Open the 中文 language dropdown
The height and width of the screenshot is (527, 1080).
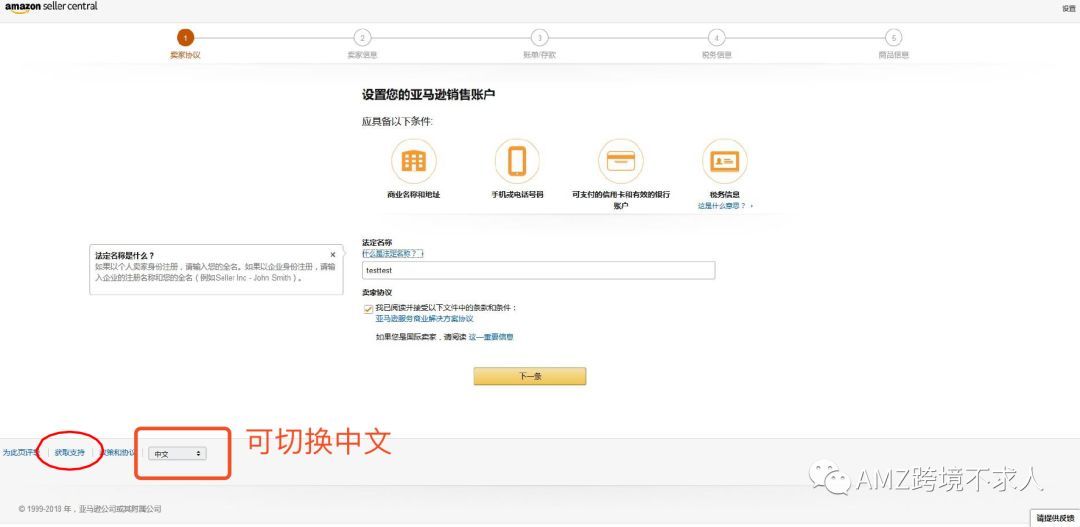[177, 454]
